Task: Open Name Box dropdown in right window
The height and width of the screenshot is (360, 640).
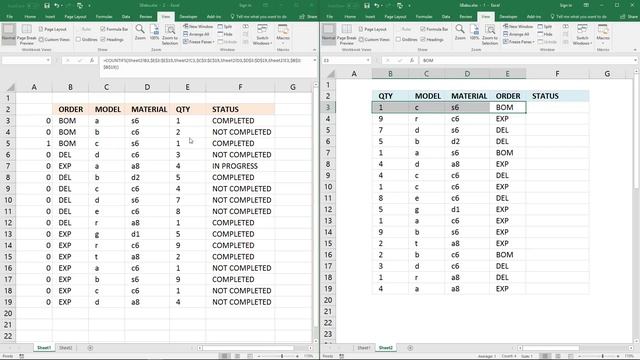Action: click(368, 60)
